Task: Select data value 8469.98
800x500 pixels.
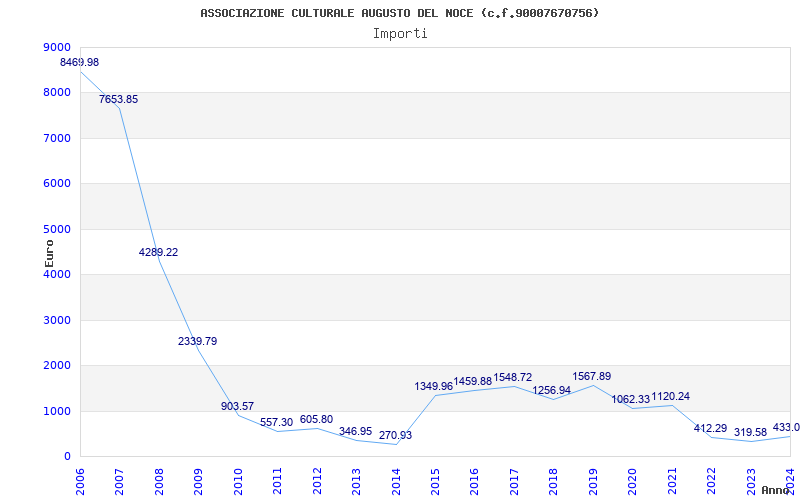Action: coord(80,62)
